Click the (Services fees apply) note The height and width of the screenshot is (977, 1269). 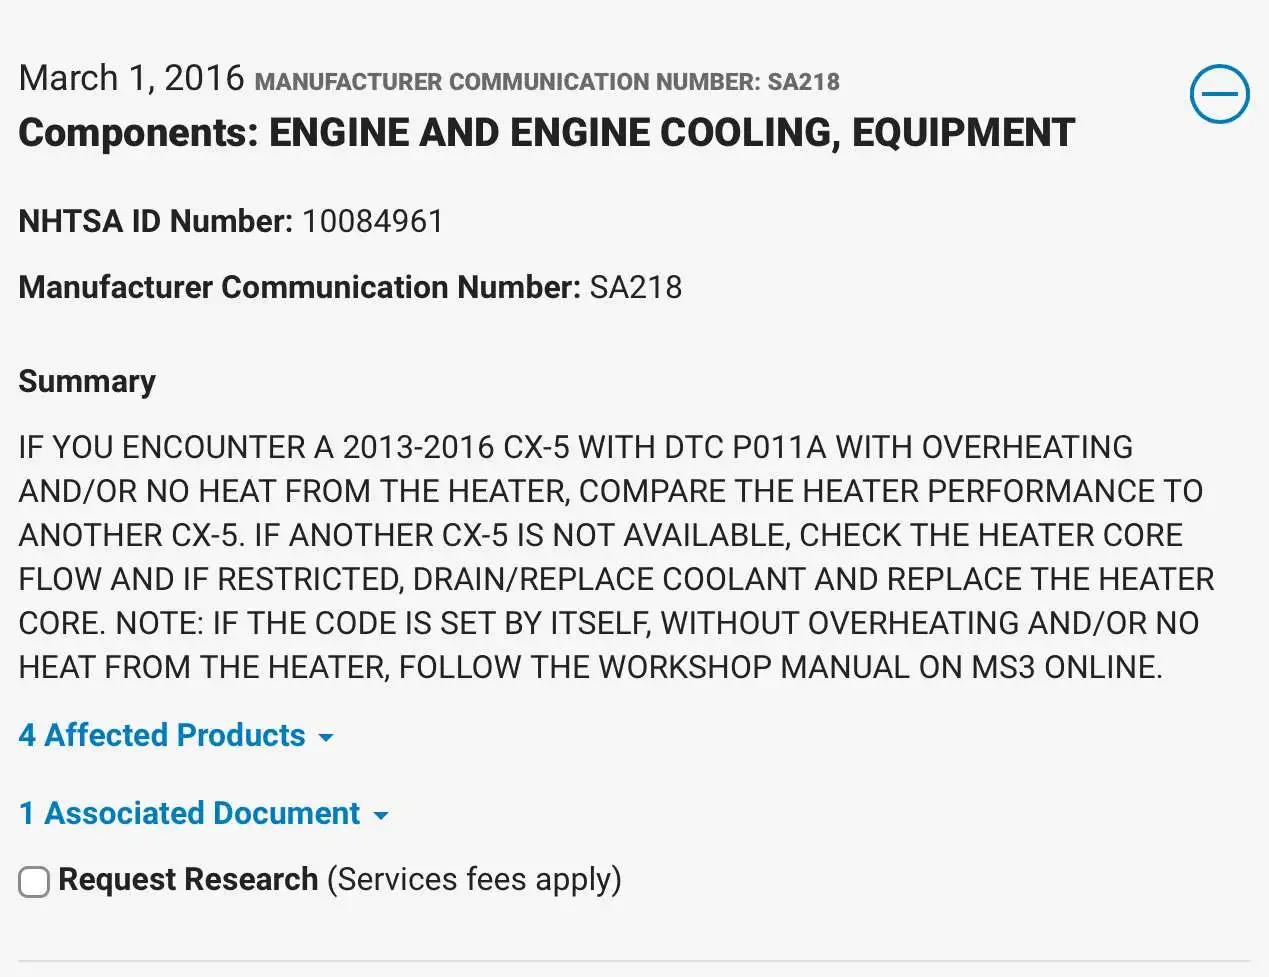pyautogui.click(x=474, y=879)
